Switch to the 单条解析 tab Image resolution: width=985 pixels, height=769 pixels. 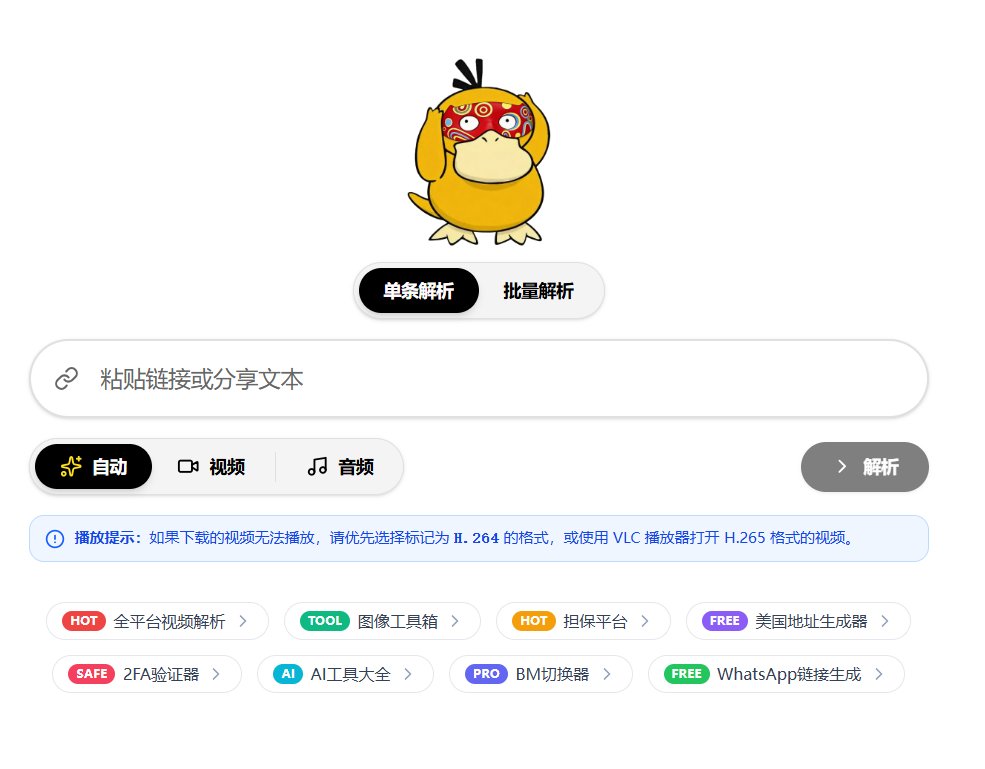(x=418, y=291)
